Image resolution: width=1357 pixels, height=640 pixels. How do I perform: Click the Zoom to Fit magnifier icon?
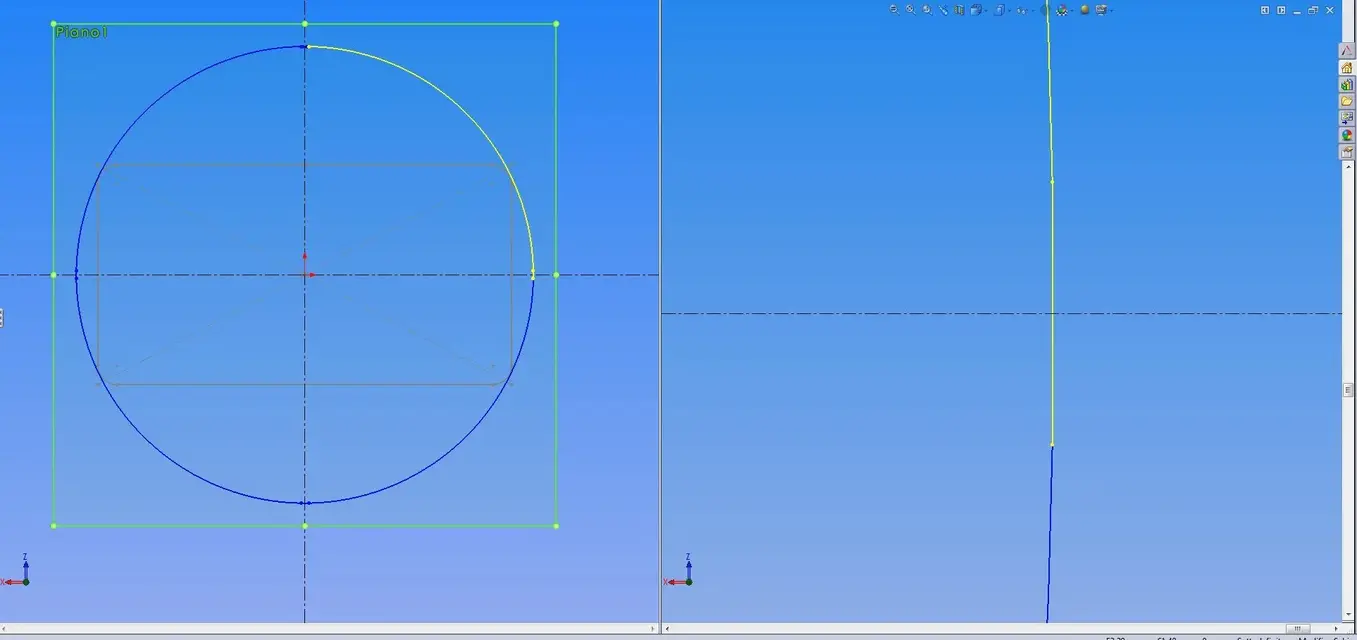click(894, 9)
